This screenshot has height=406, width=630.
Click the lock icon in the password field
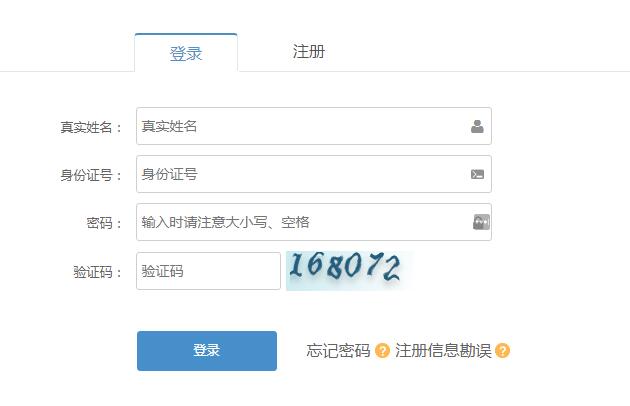pos(481,222)
